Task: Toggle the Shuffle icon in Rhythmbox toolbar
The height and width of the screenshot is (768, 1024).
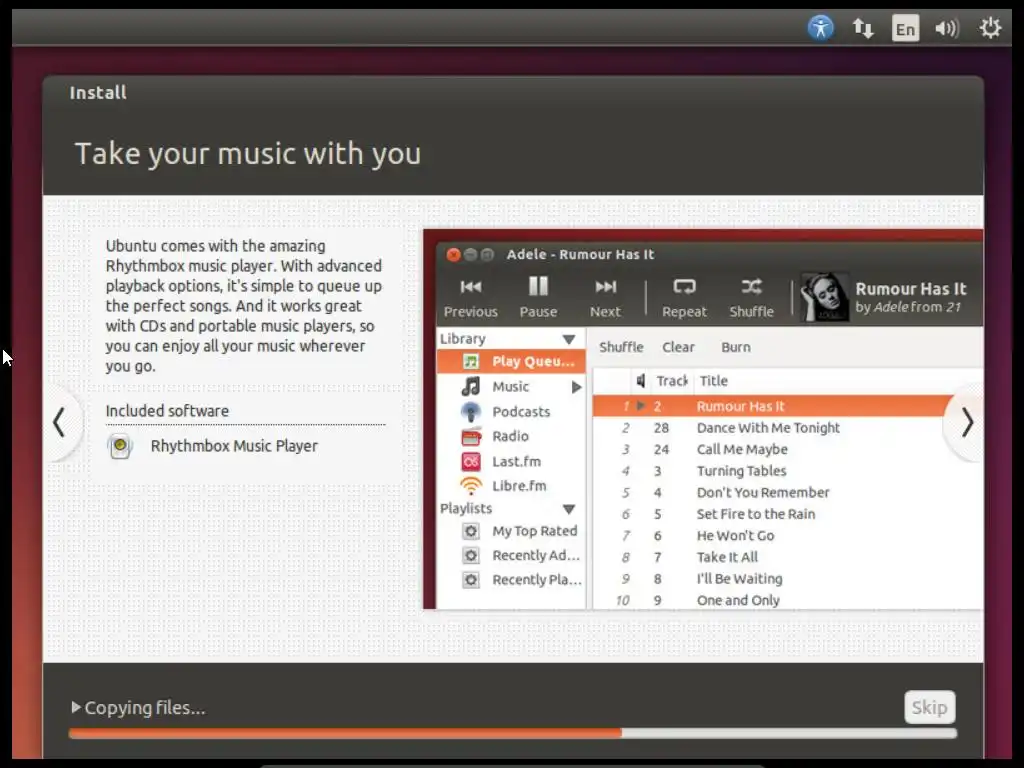Action: tap(751, 287)
